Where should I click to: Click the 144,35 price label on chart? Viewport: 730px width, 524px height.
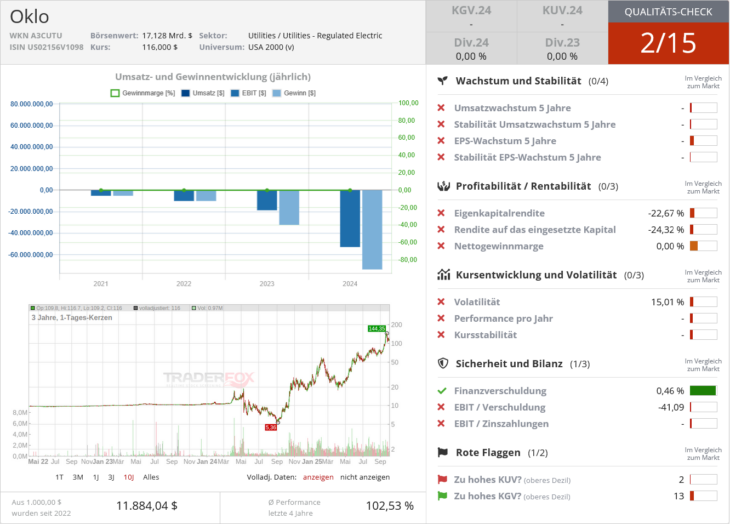[x=376, y=328]
